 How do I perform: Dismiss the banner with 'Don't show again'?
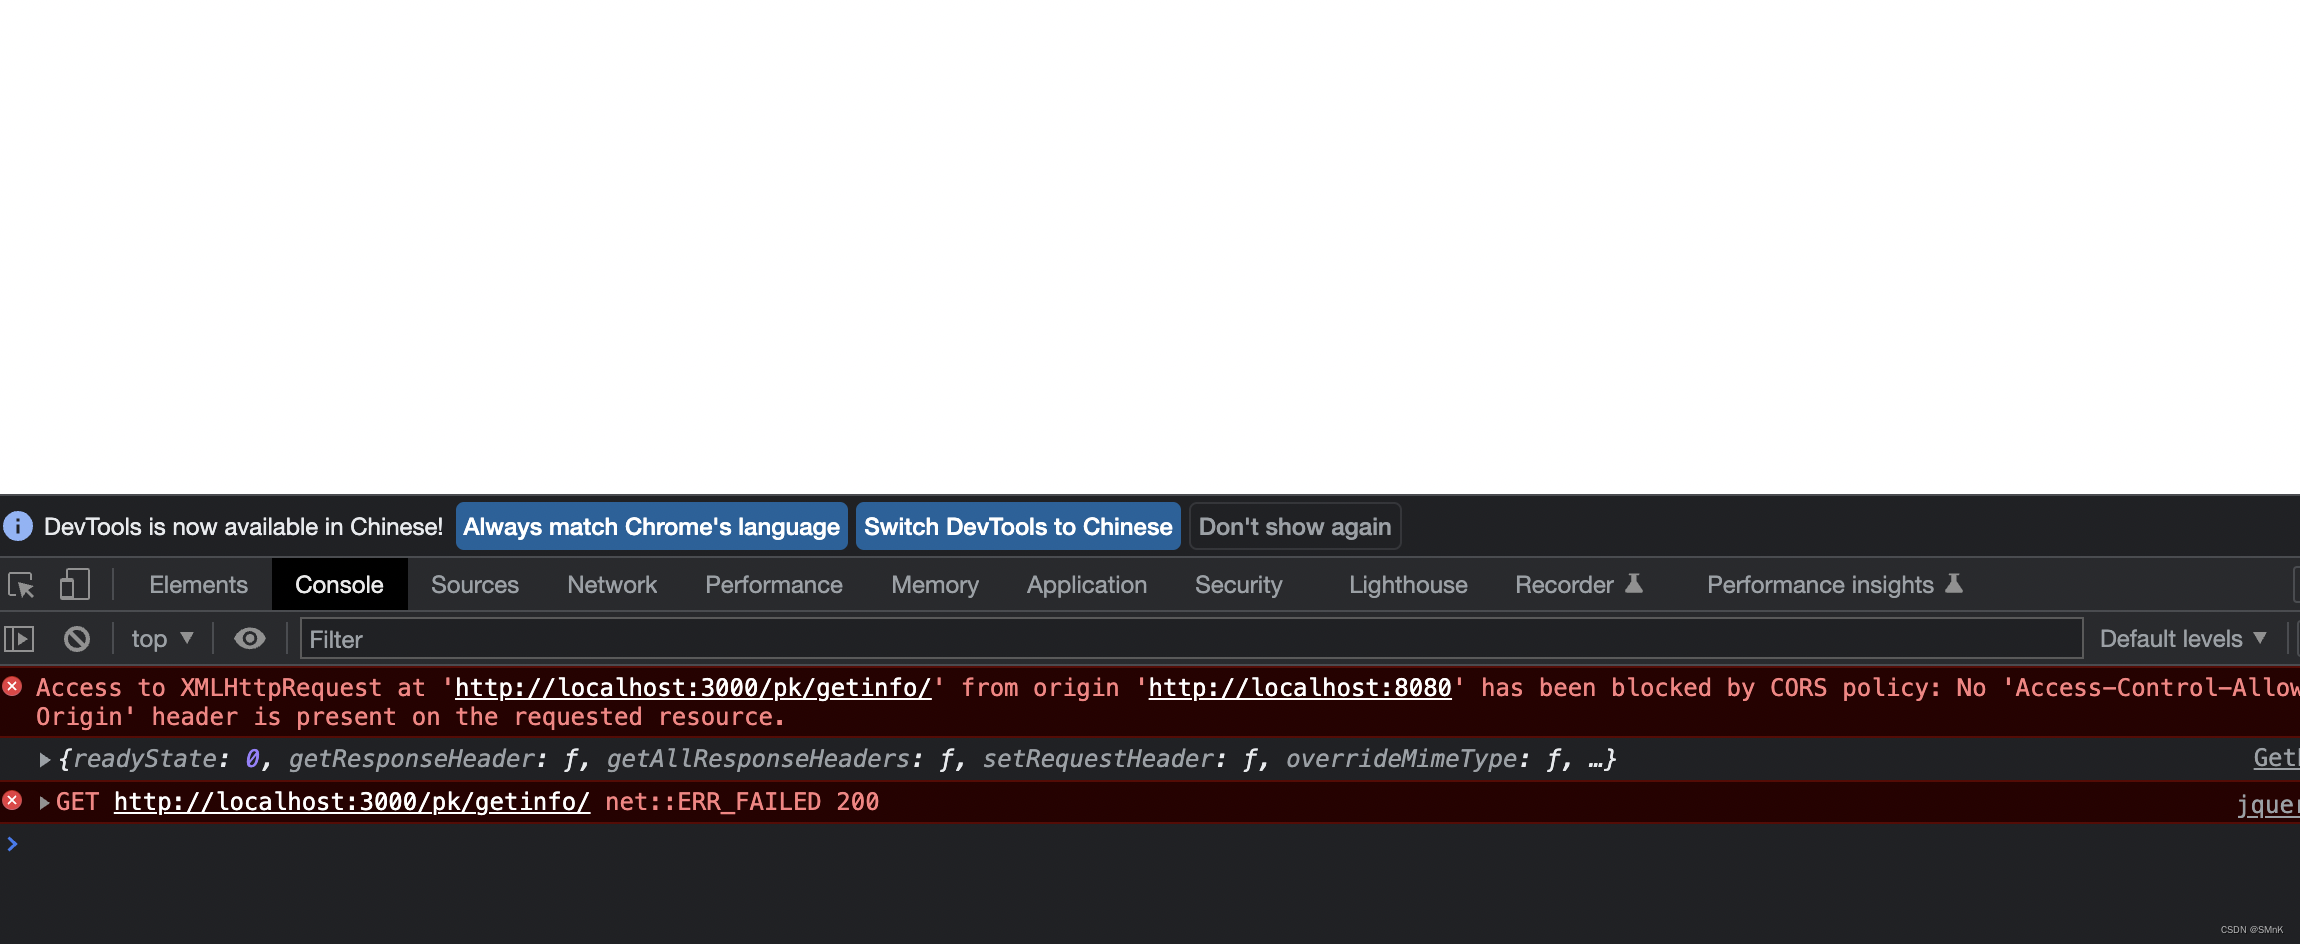1294,526
